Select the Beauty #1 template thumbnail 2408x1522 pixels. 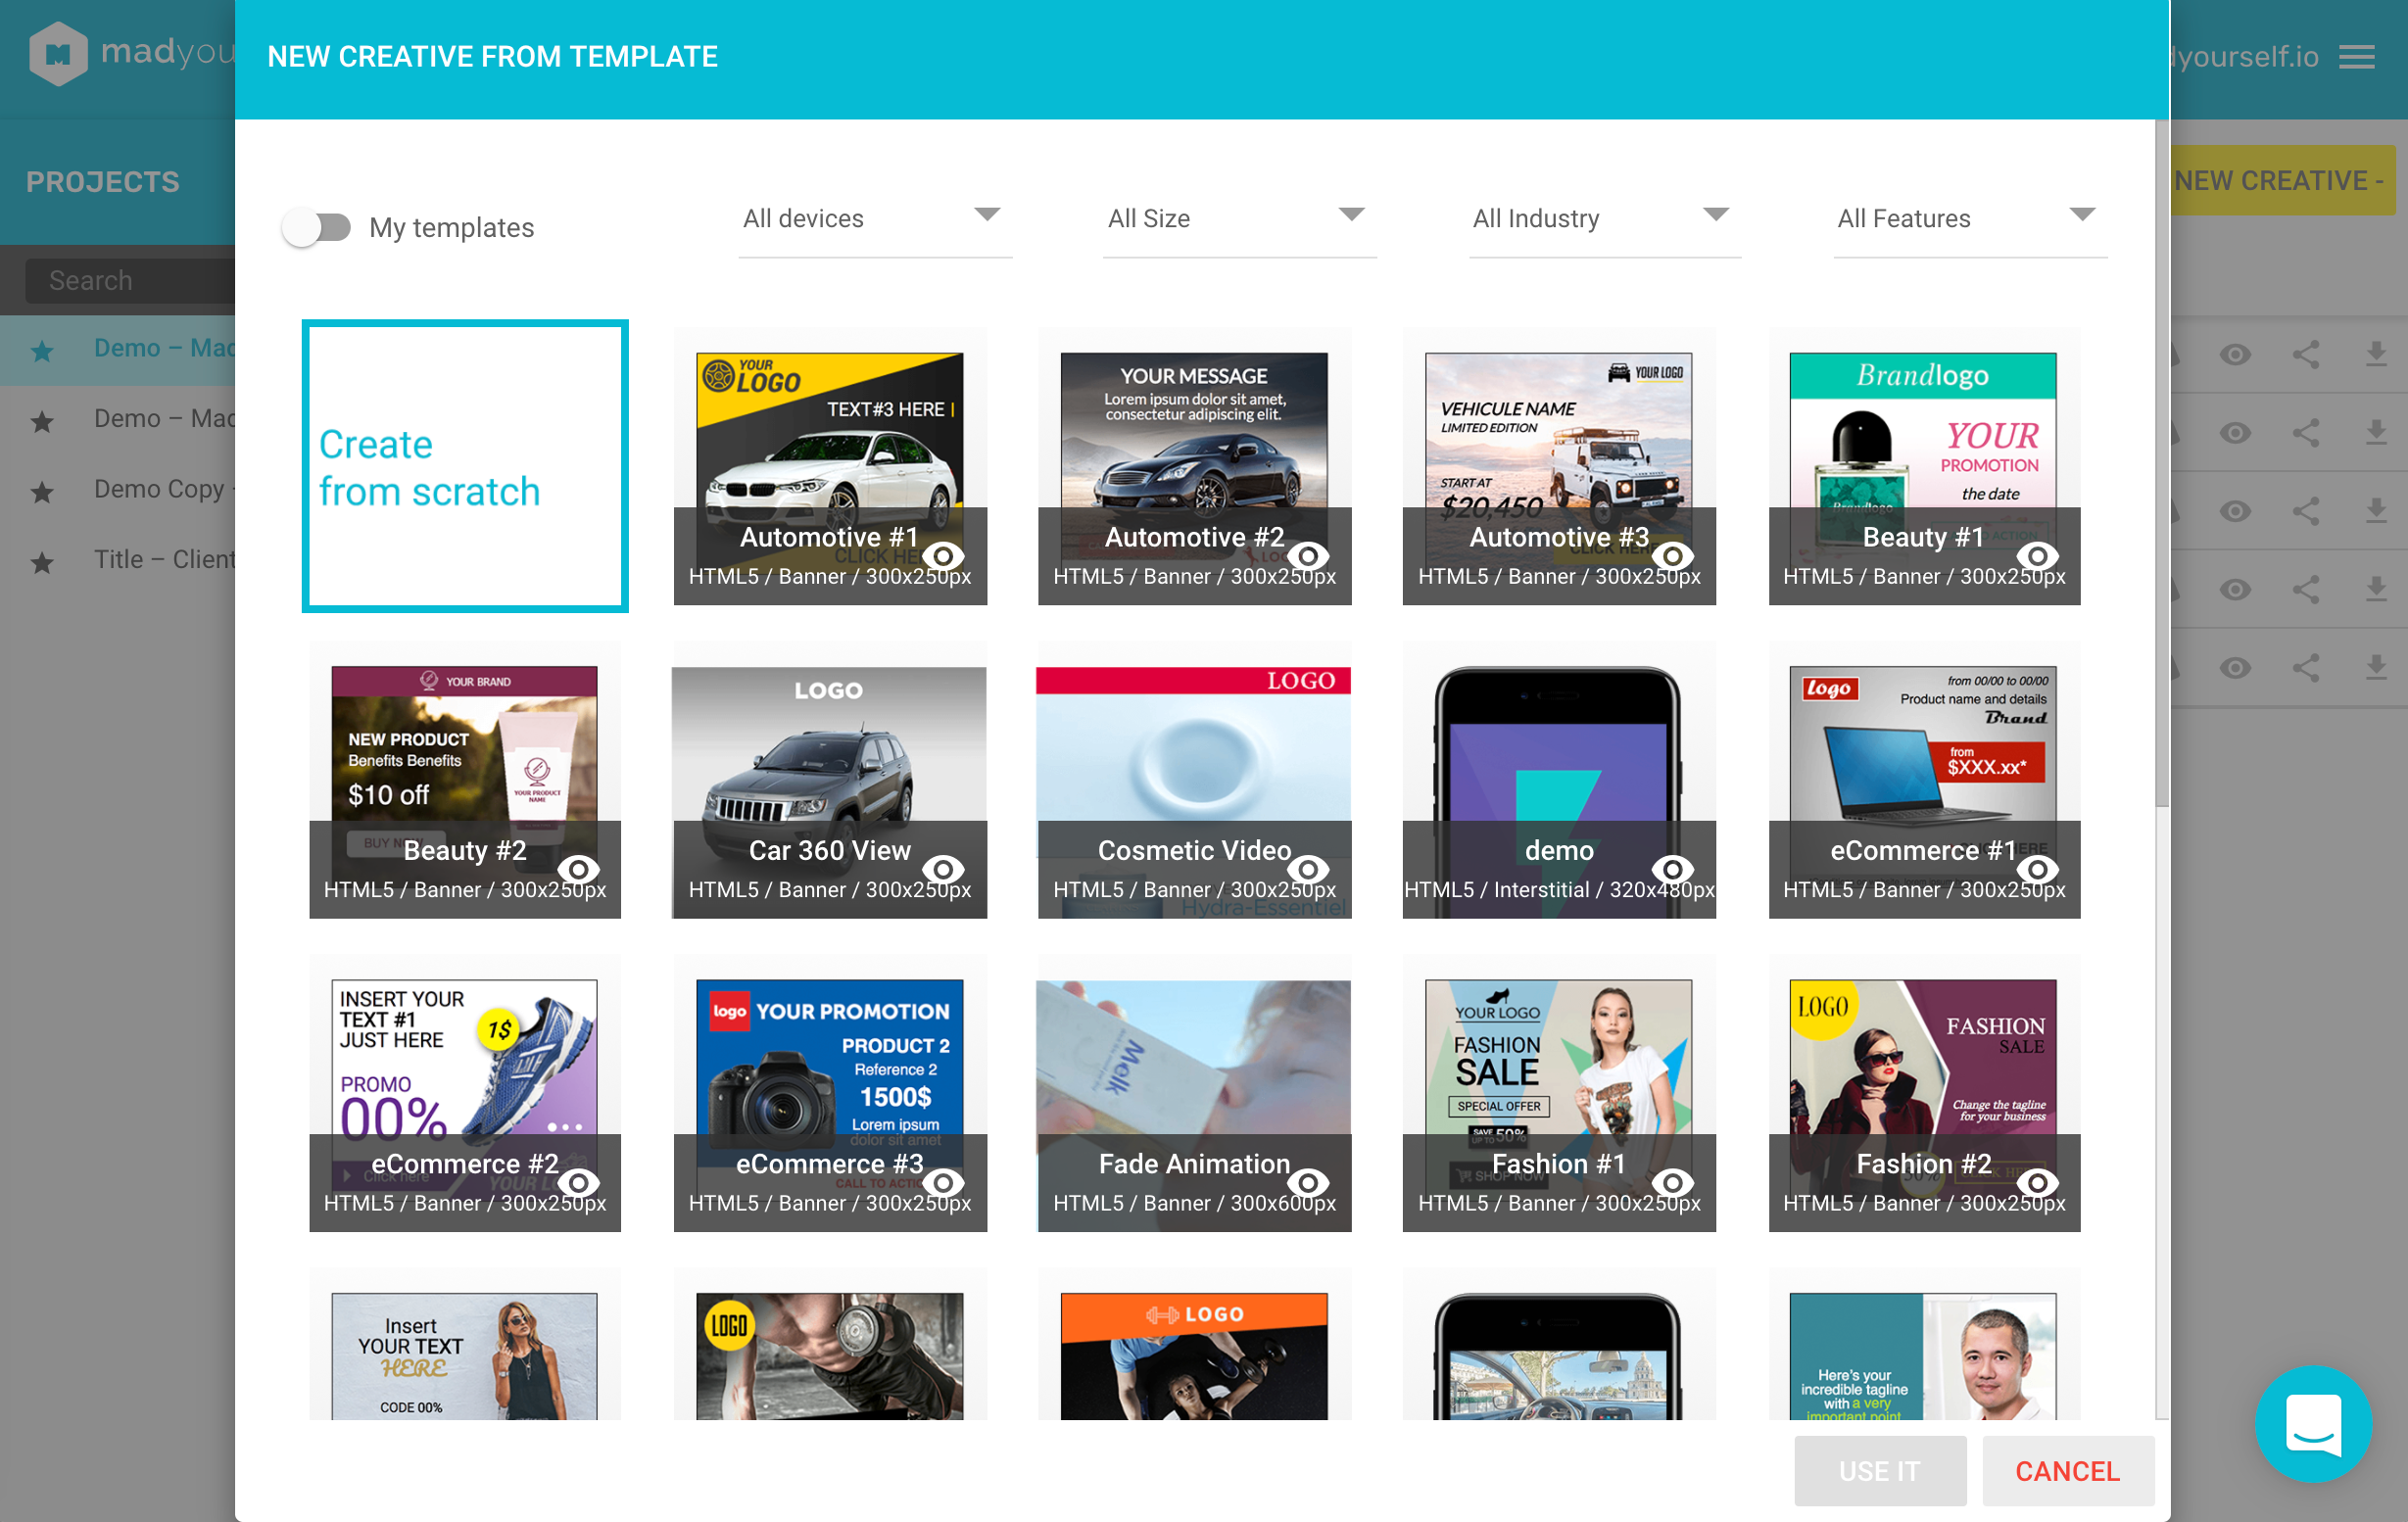point(1924,466)
